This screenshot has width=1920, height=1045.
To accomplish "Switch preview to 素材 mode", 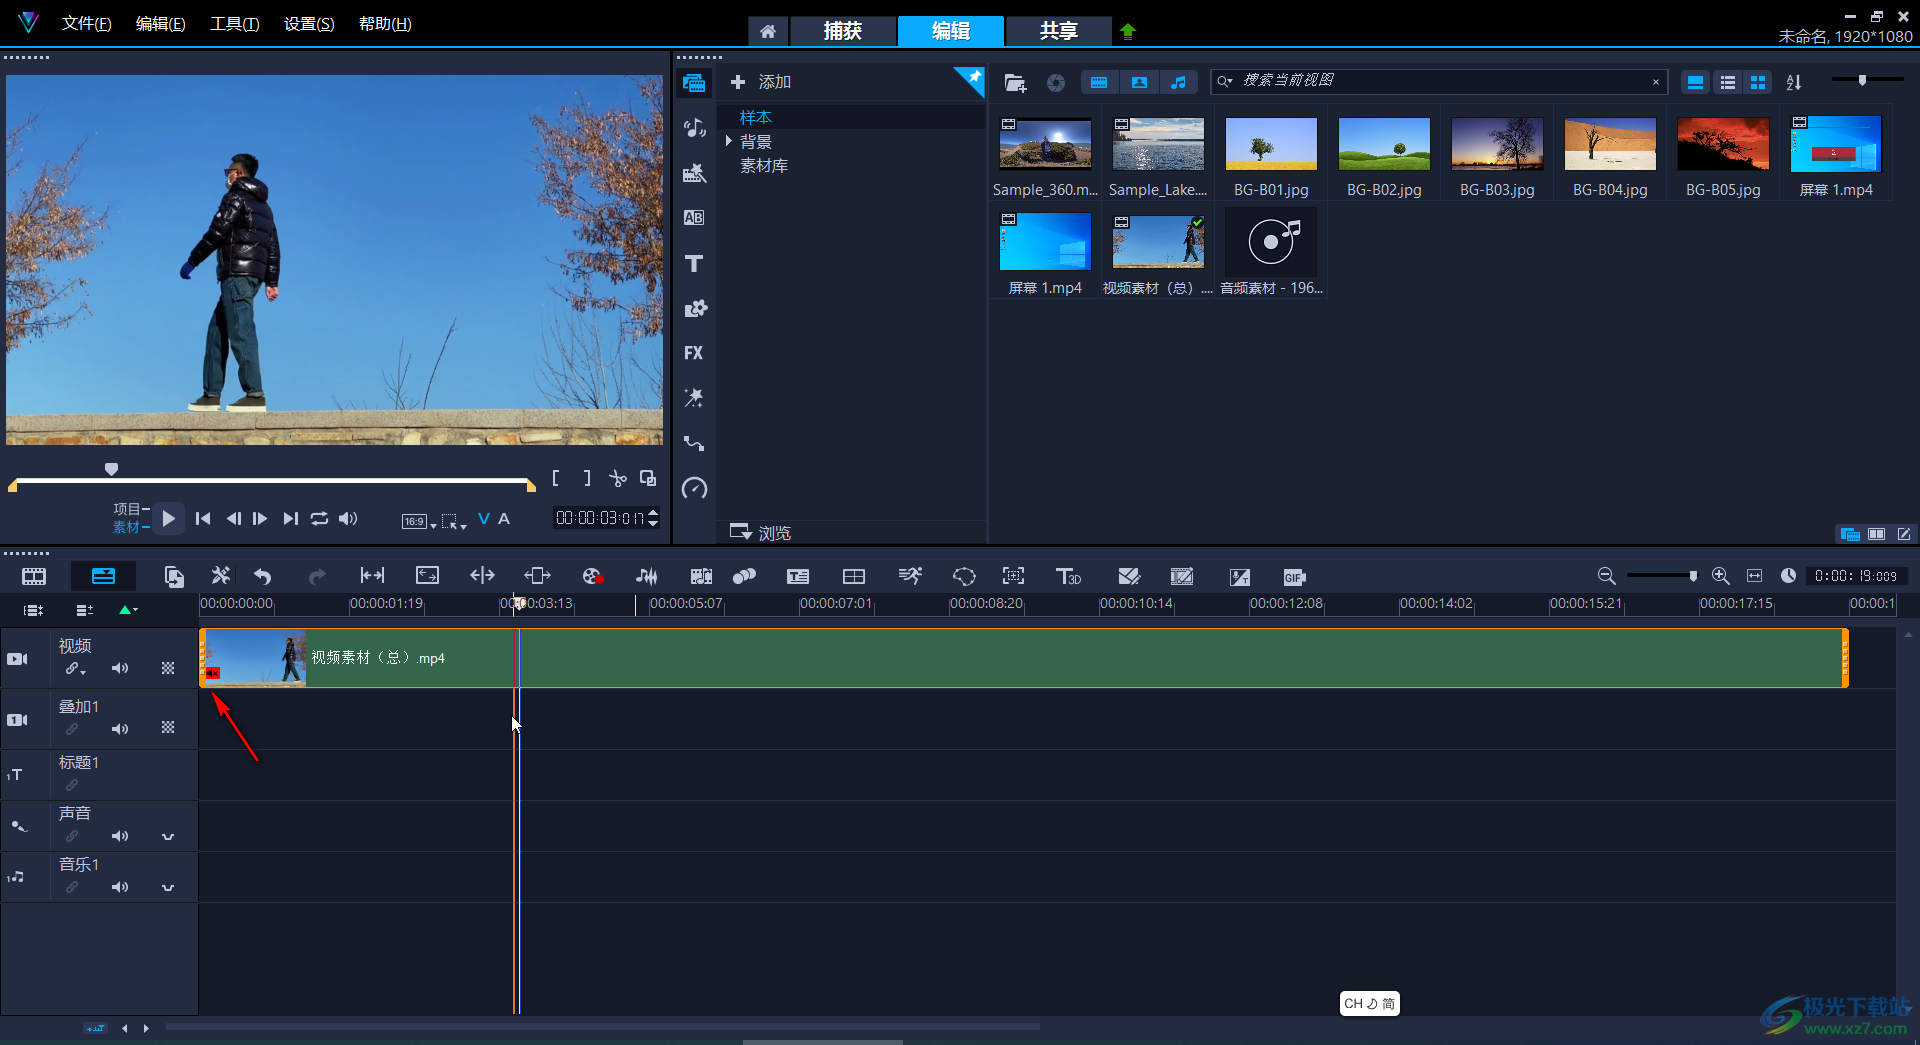I will pyautogui.click(x=126, y=527).
